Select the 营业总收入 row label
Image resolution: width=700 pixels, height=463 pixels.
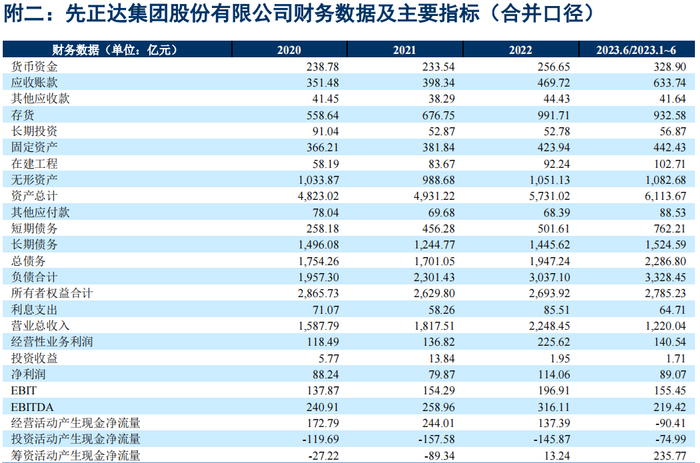pyautogui.click(x=40, y=326)
